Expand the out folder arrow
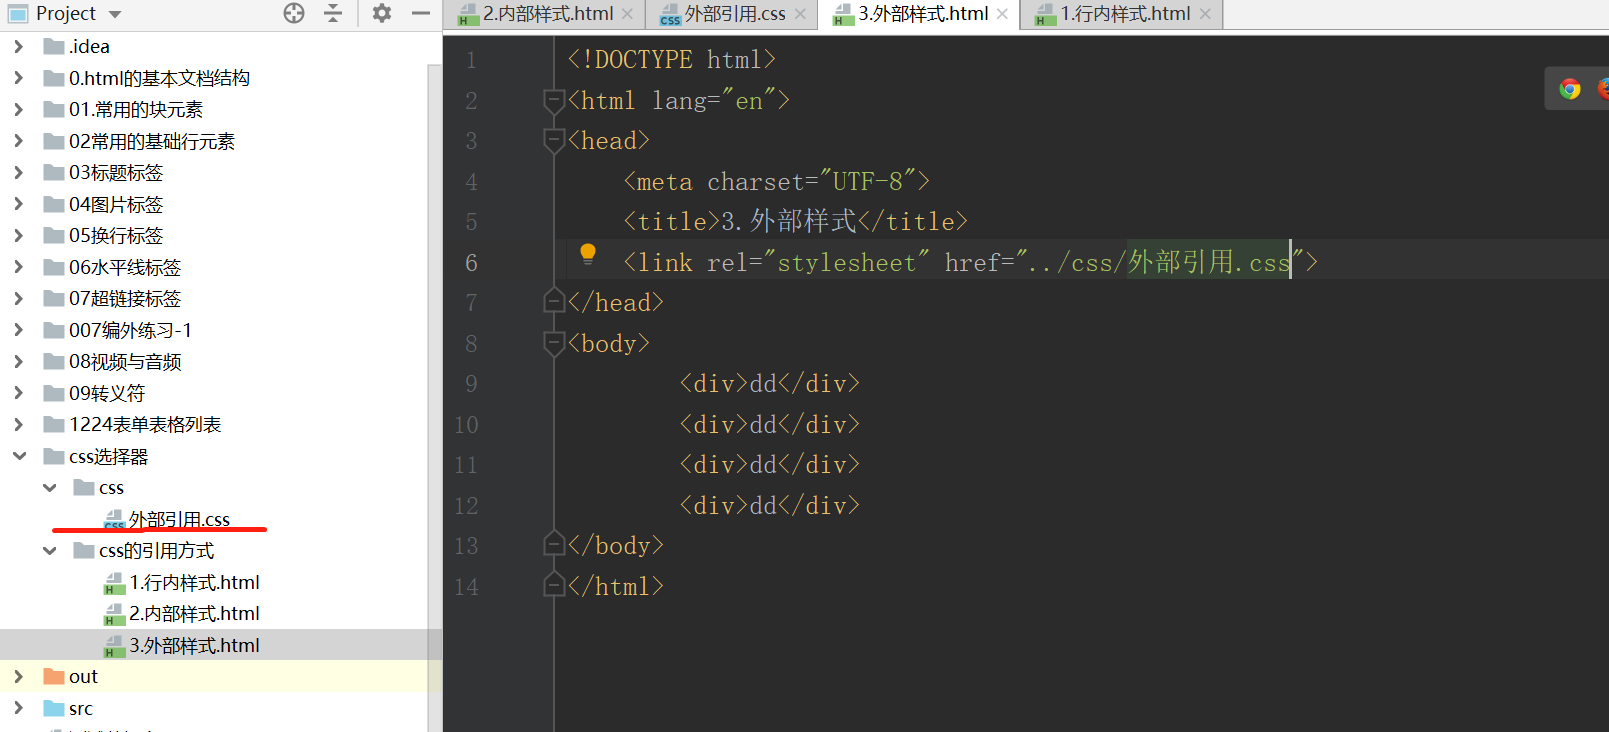 (19, 677)
